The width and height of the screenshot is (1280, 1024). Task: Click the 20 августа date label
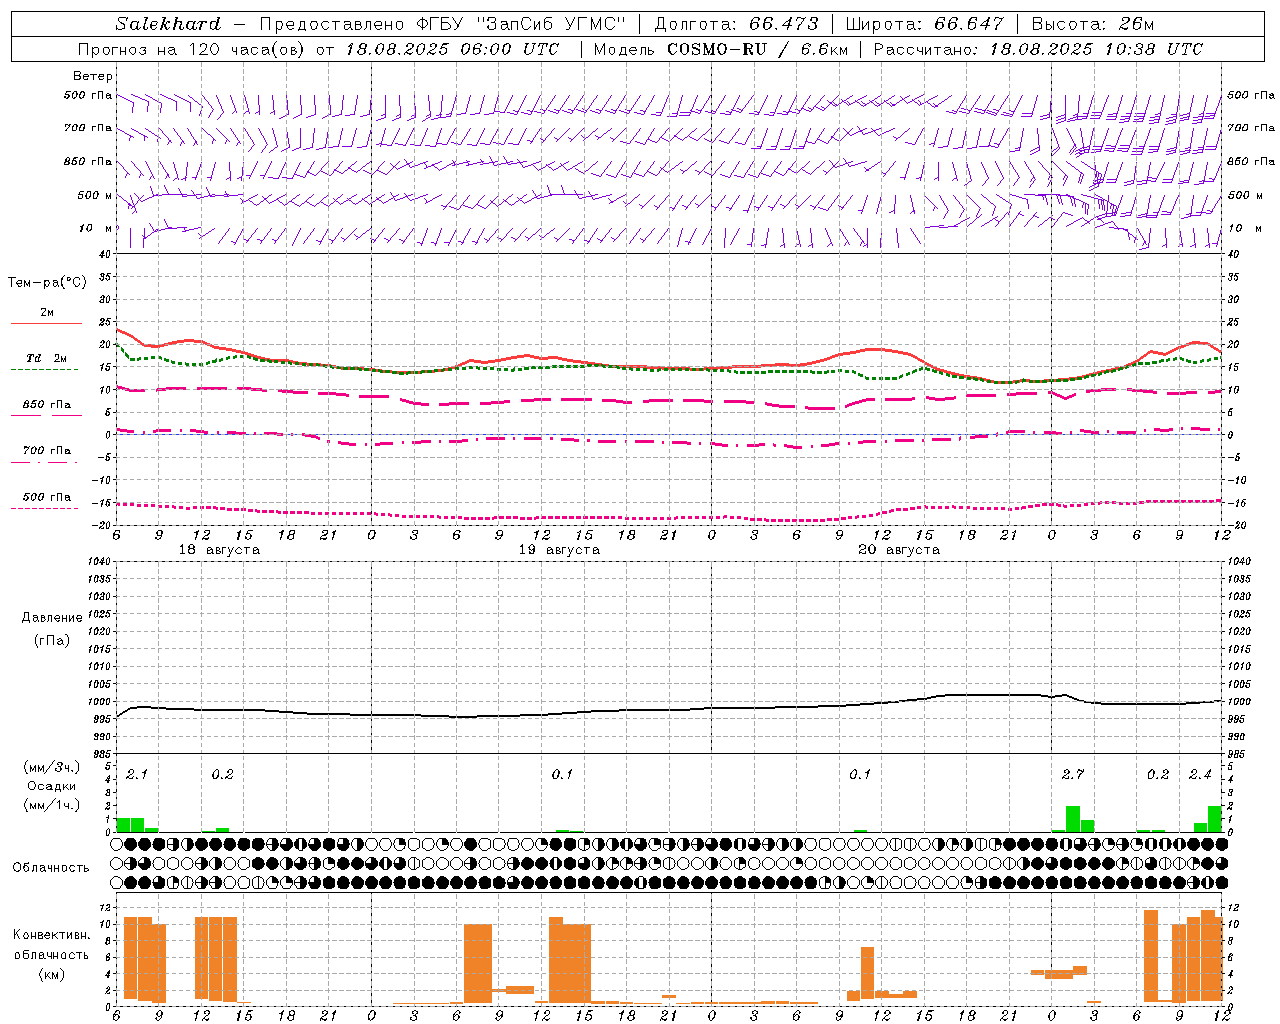(x=899, y=550)
